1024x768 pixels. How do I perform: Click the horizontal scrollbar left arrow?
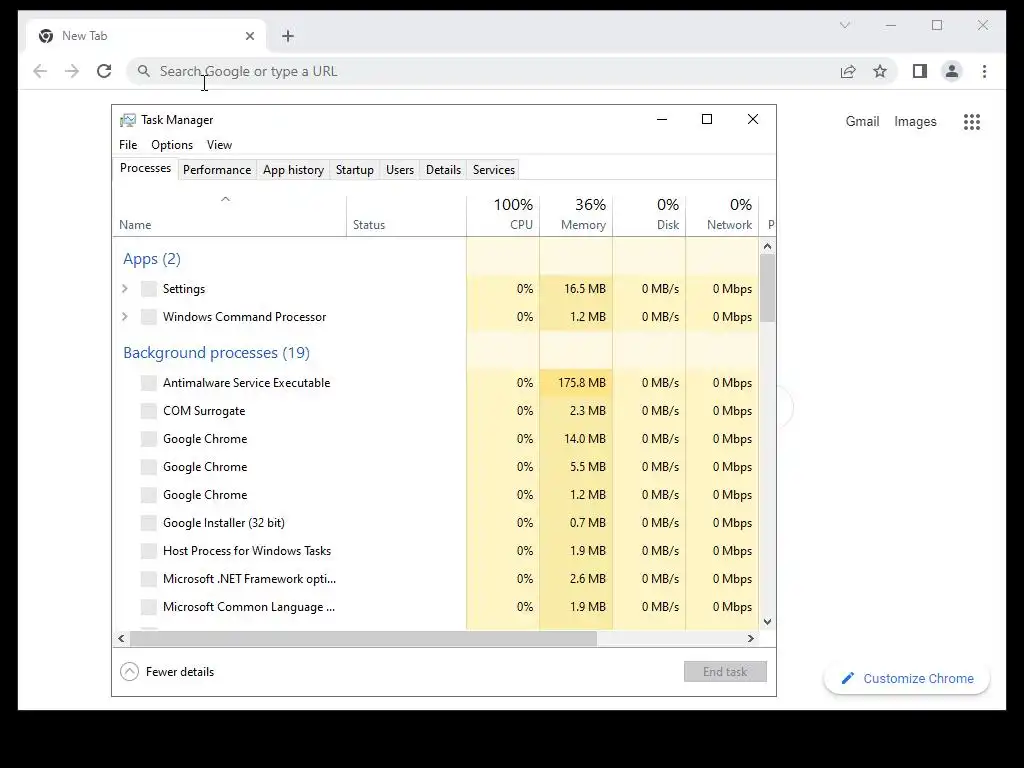coord(121,639)
